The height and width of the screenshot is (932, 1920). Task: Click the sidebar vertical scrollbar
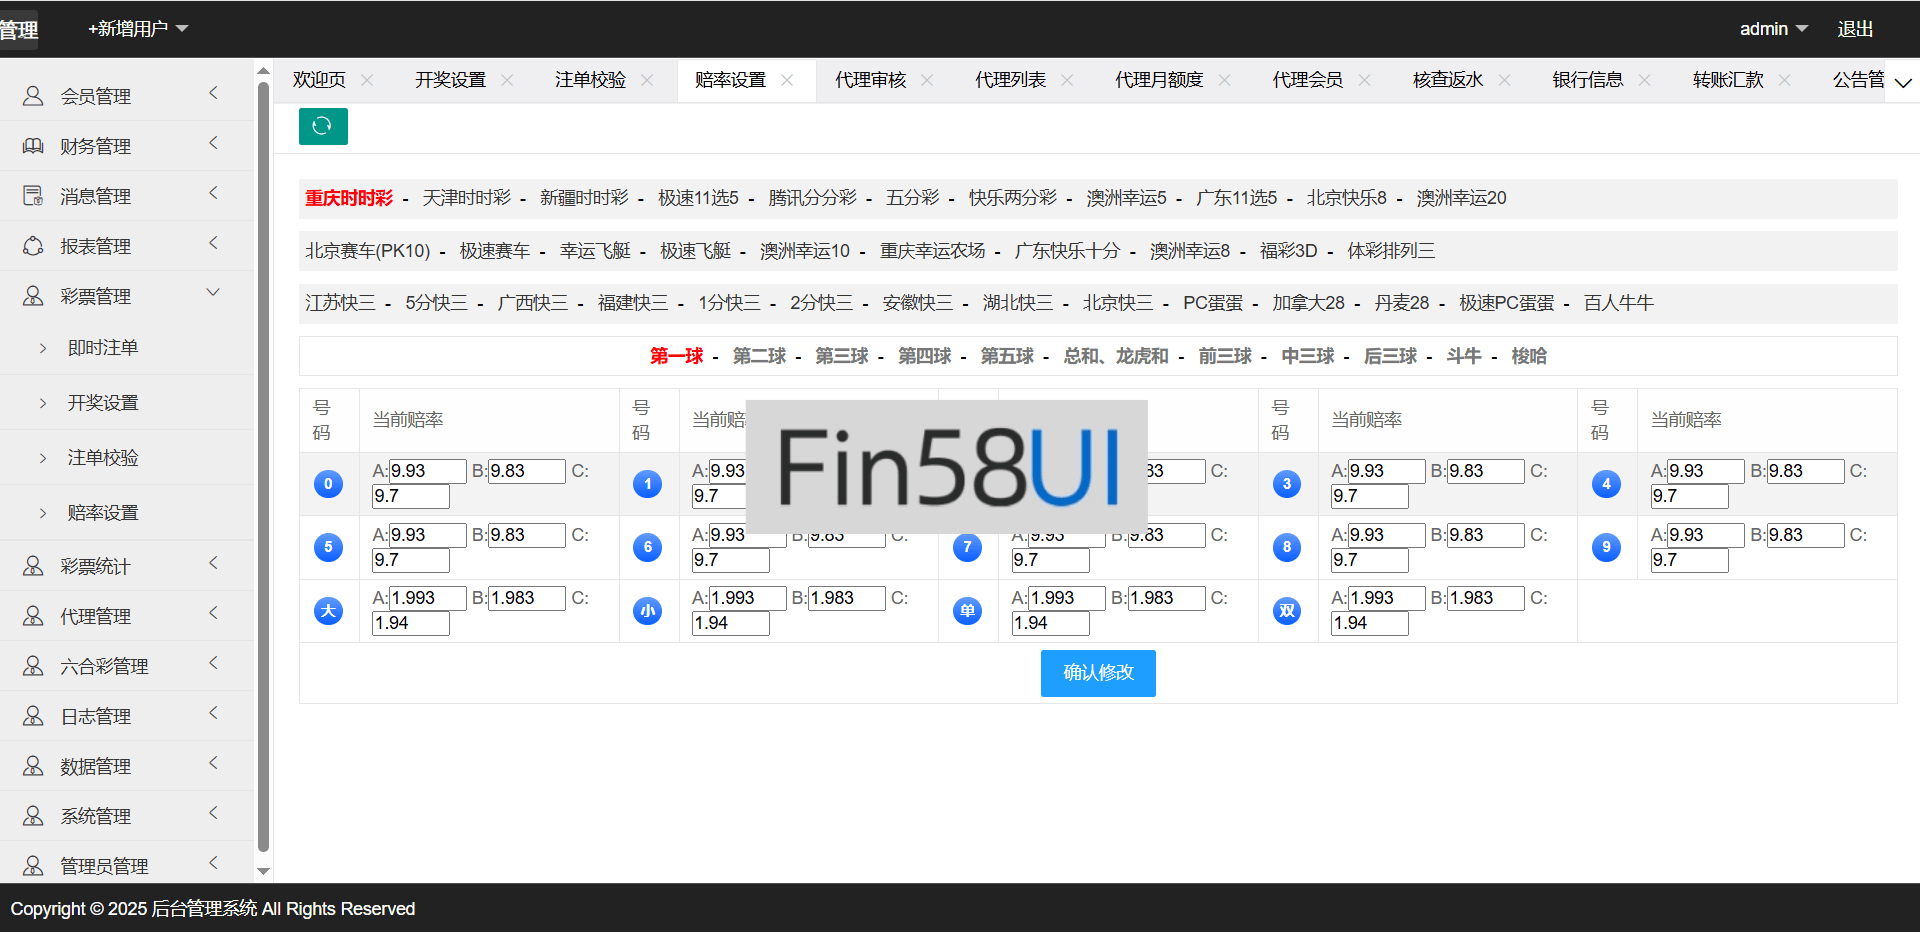(x=264, y=465)
